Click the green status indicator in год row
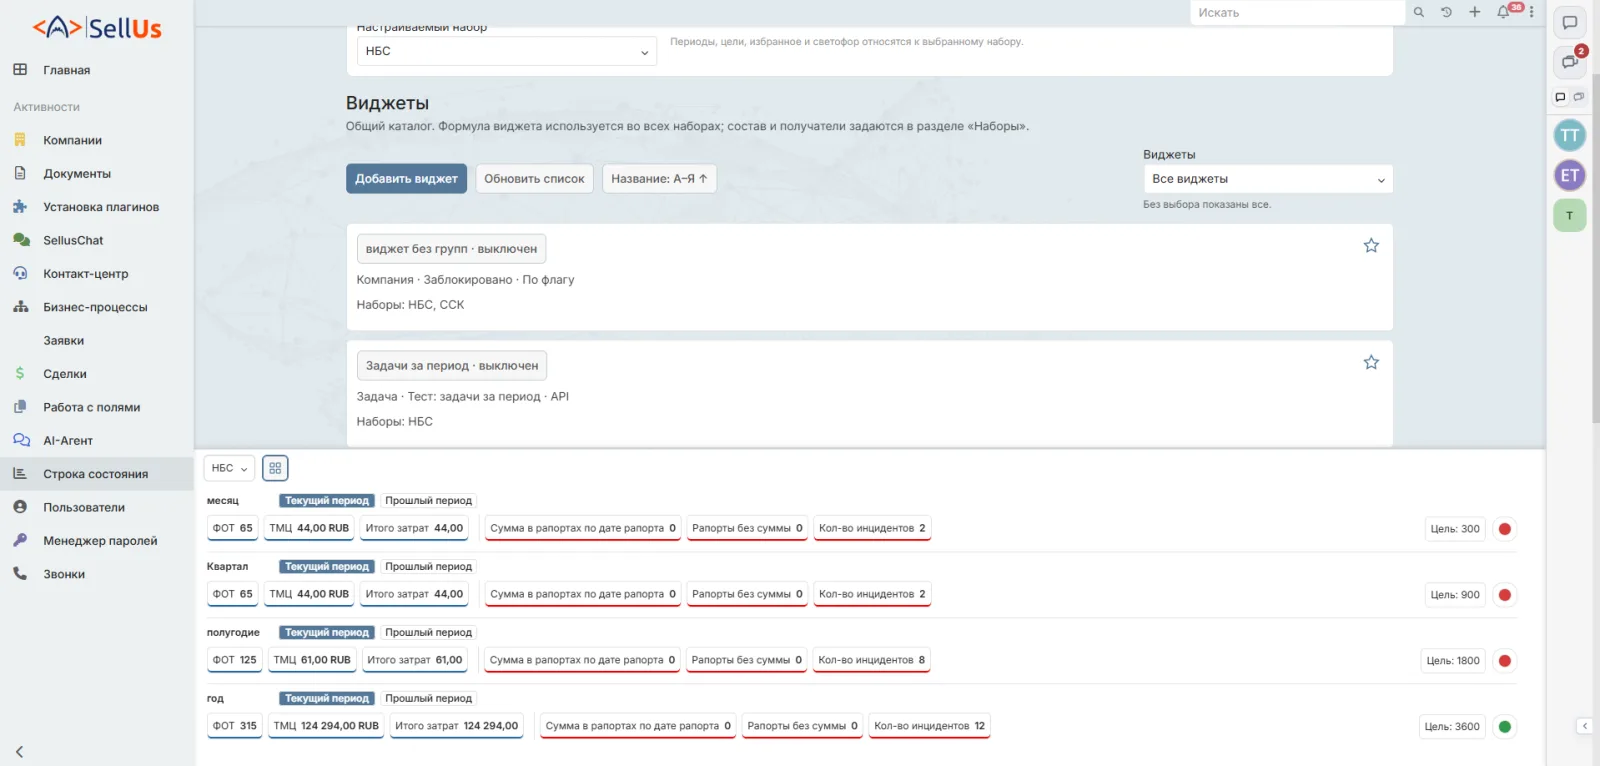The width and height of the screenshot is (1600, 766). coord(1504,727)
